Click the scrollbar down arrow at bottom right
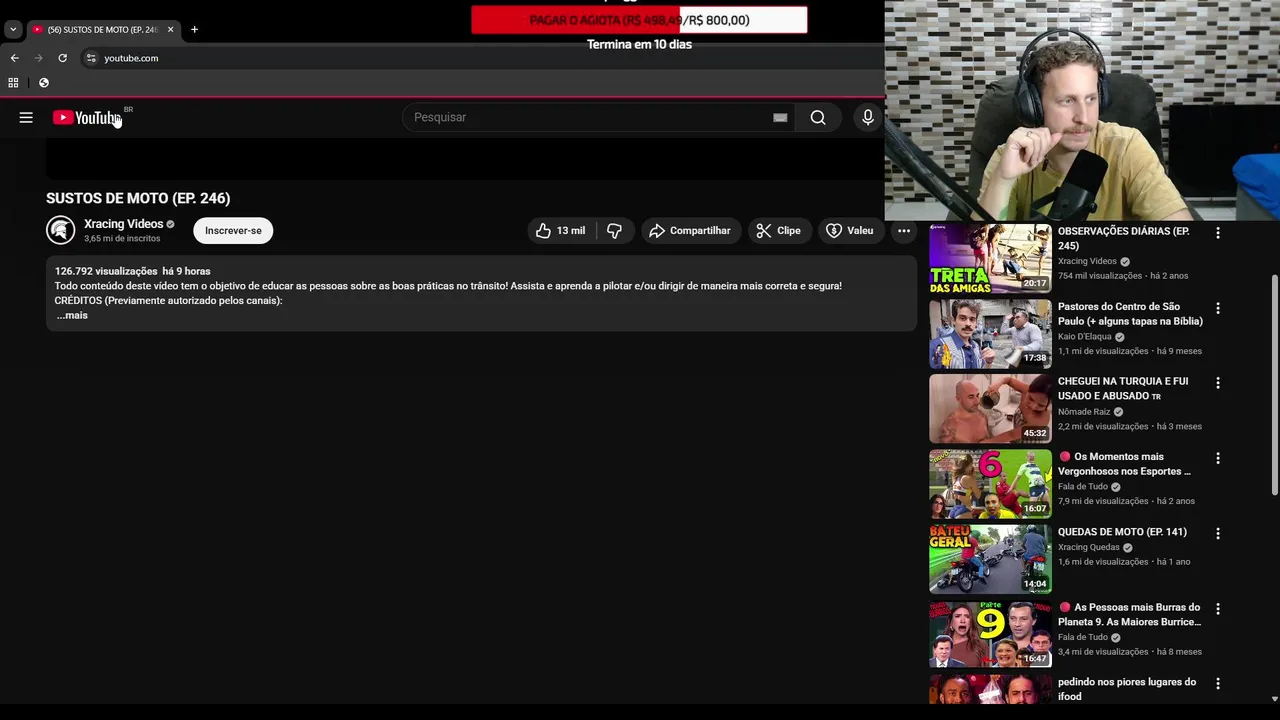1280x720 pixels. (x=1274, y=699)
